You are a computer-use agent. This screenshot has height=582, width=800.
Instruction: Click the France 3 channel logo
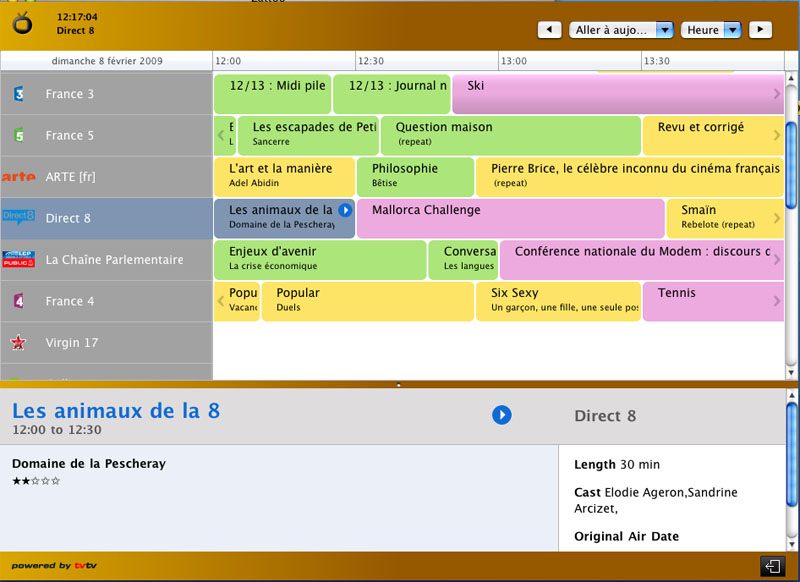click(x=19, y=94)
